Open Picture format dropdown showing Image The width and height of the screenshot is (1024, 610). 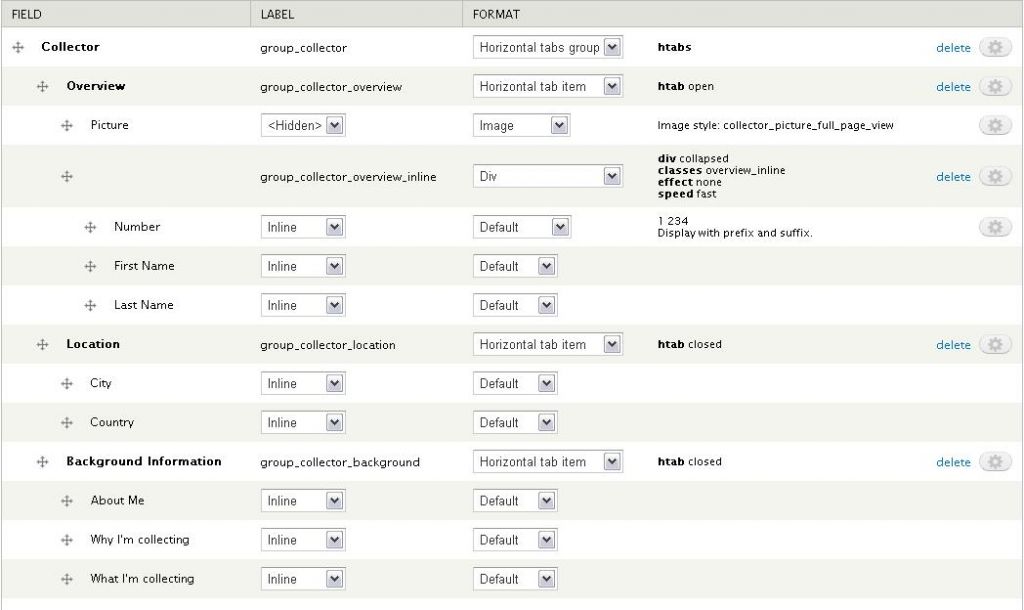pyautogui.click(x=521, y=126)
